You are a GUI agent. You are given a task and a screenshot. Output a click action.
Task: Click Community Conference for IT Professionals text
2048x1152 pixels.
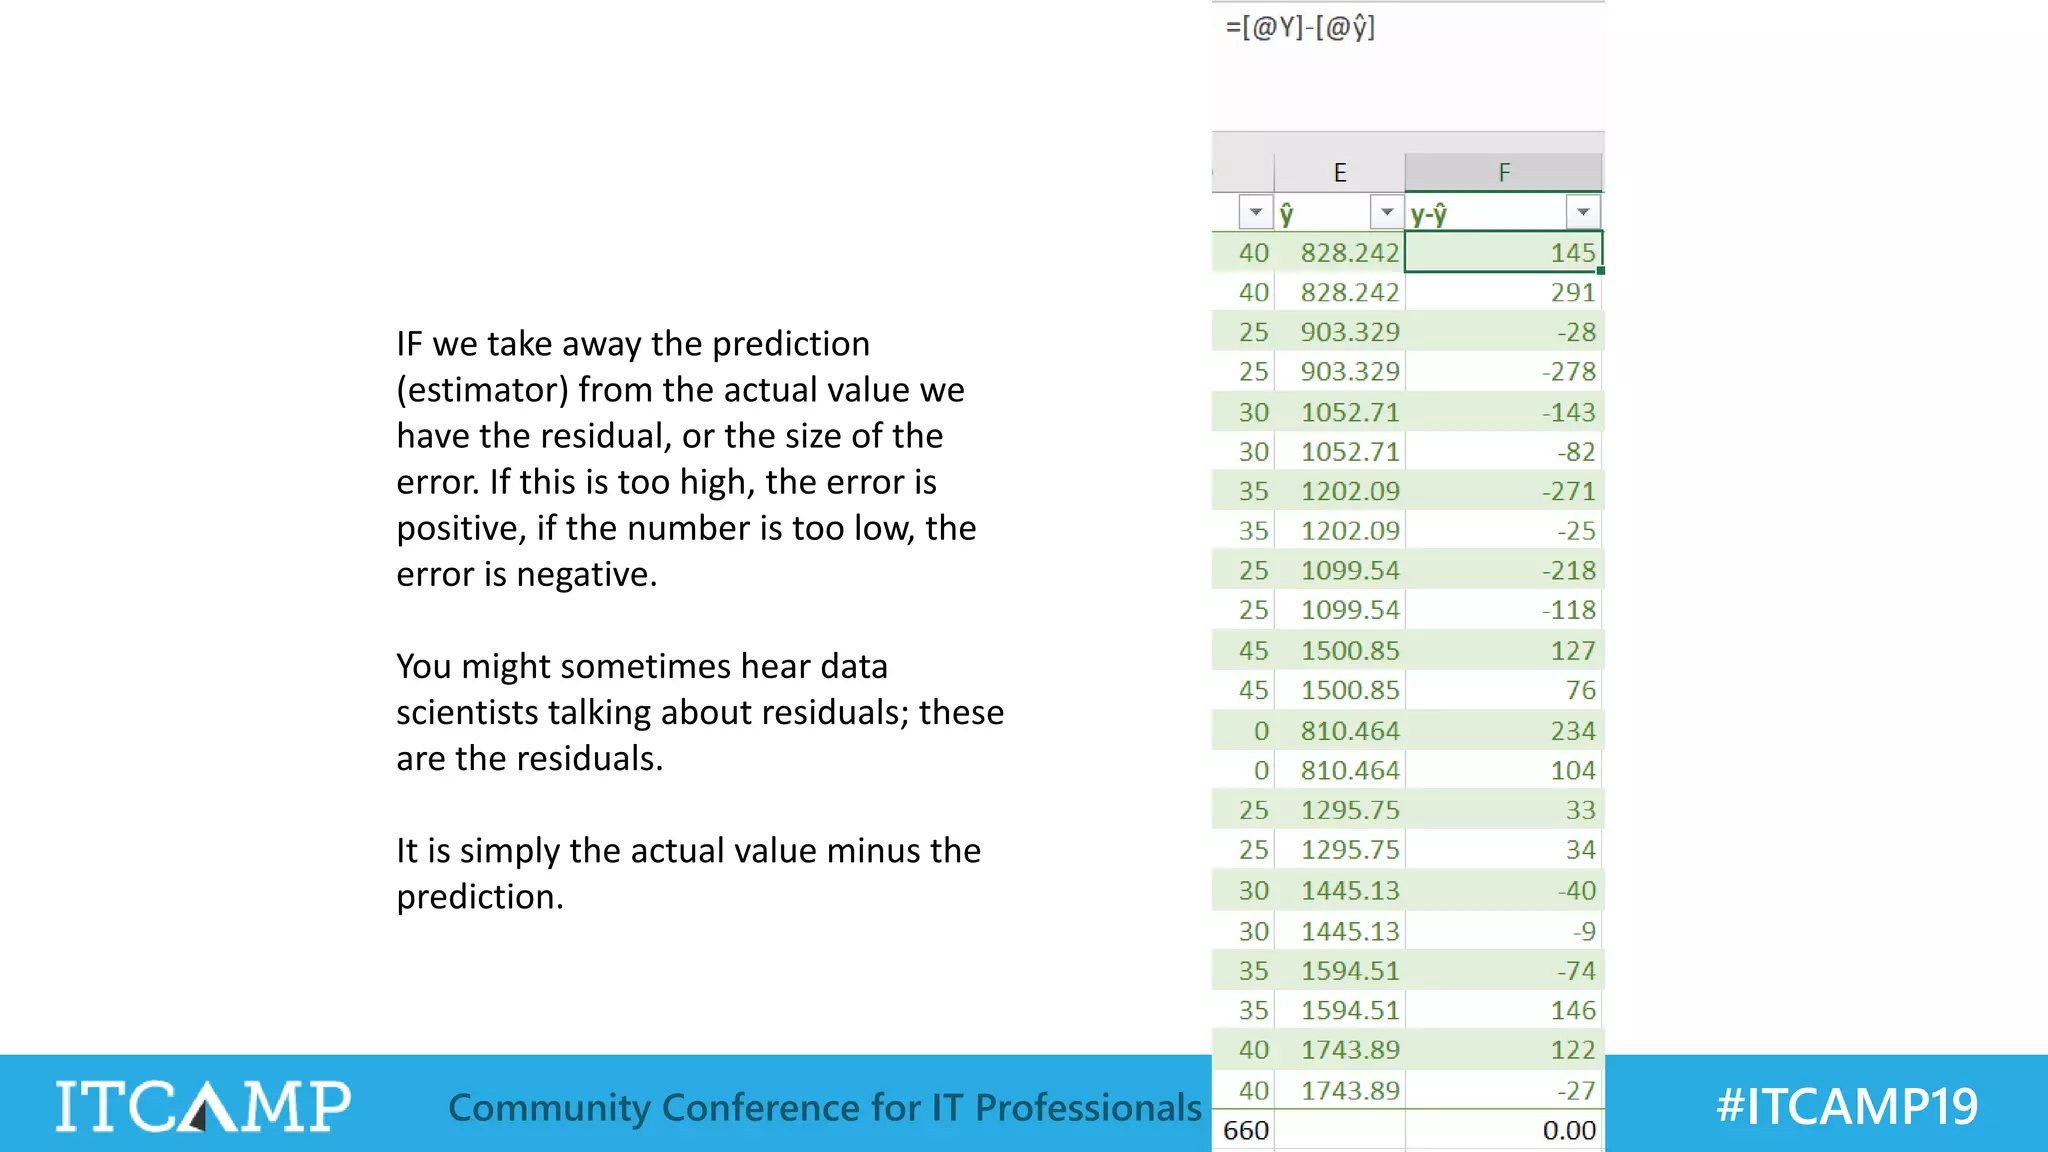point(825,1108)
